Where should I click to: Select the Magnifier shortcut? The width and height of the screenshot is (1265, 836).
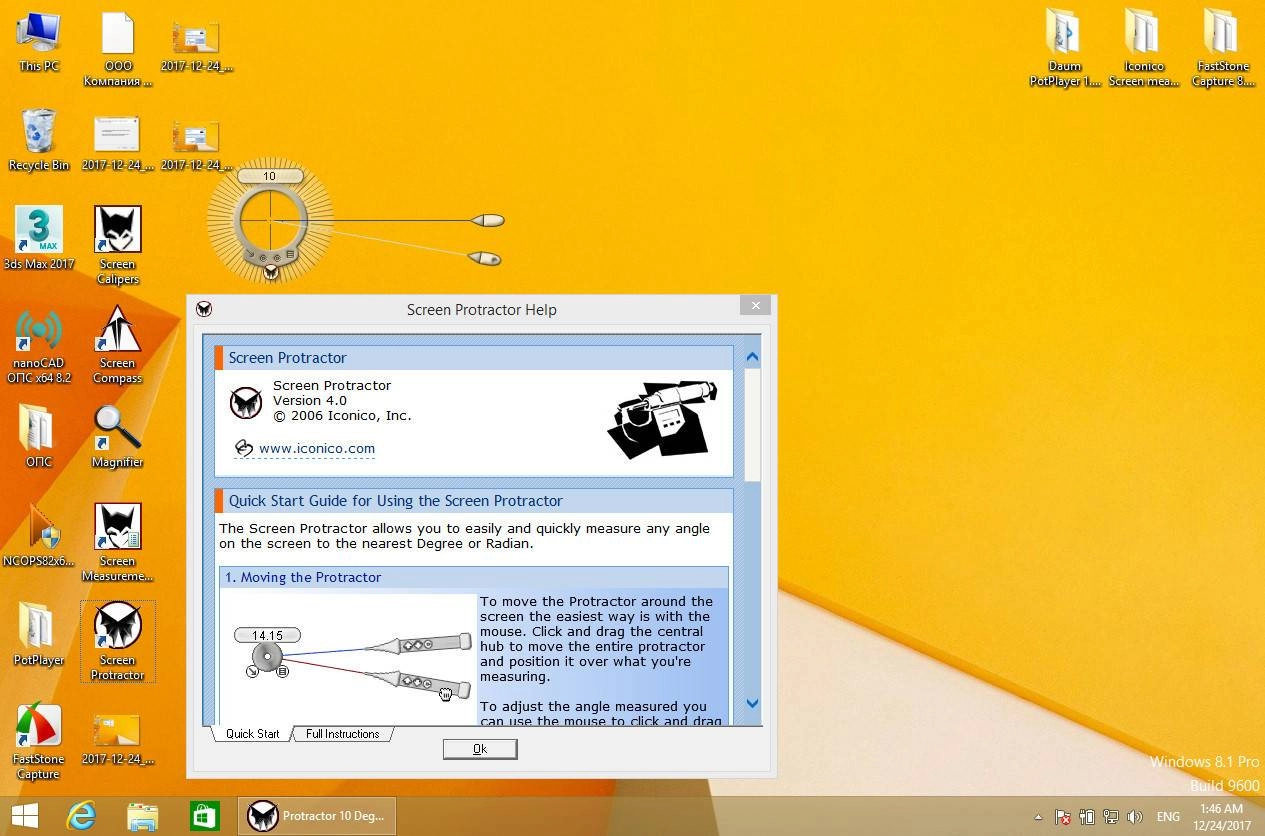(x=118, y=436)
